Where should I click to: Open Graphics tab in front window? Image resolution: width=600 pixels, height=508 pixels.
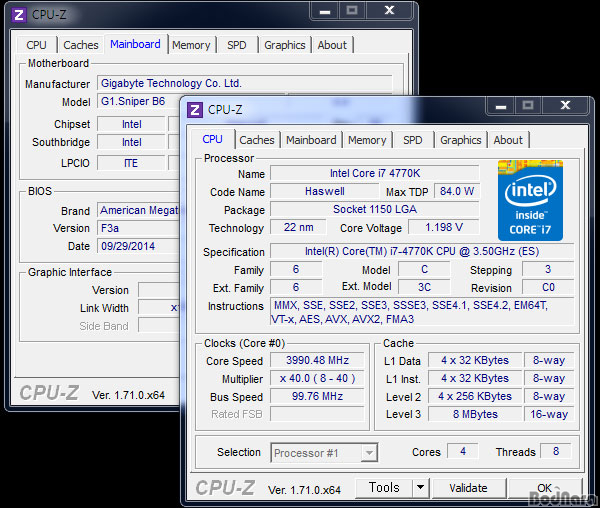coord(461,140)
